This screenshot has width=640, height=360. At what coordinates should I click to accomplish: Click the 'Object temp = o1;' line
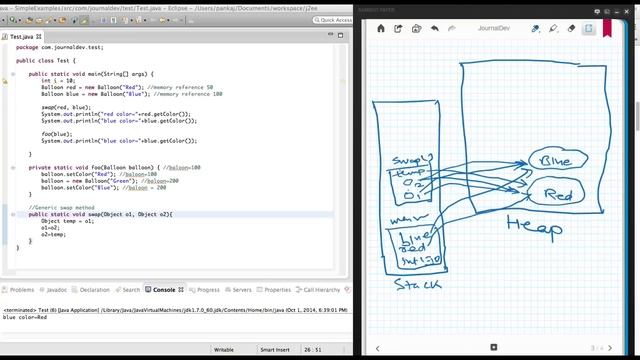pos(67,221)
